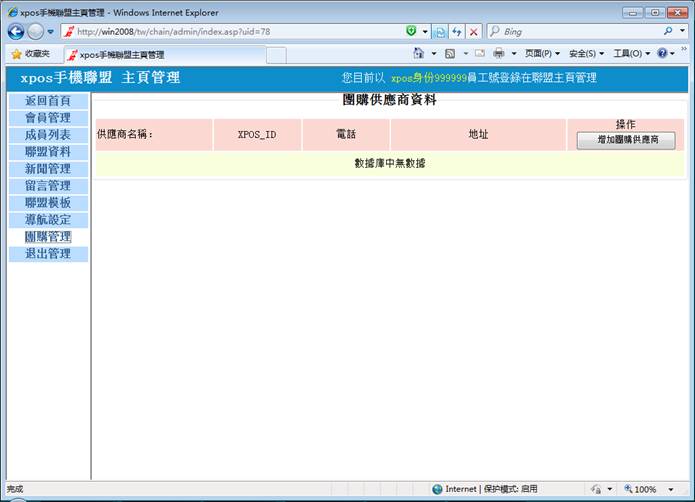Image resolution: width=695 pixels, height=502 pixels.
Task: Open 會員管理 in the sidebar menu
Action: pos(47,118)
